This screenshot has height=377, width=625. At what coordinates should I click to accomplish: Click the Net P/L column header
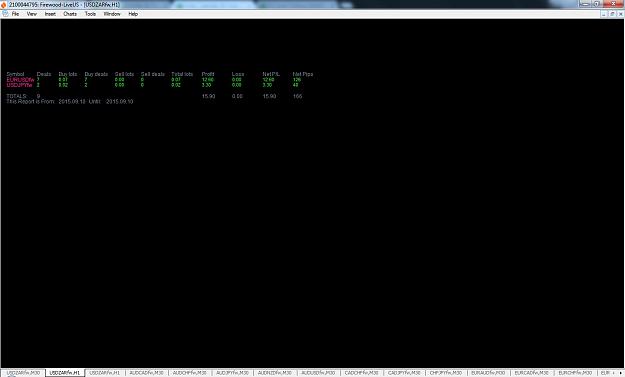(271, 74)
